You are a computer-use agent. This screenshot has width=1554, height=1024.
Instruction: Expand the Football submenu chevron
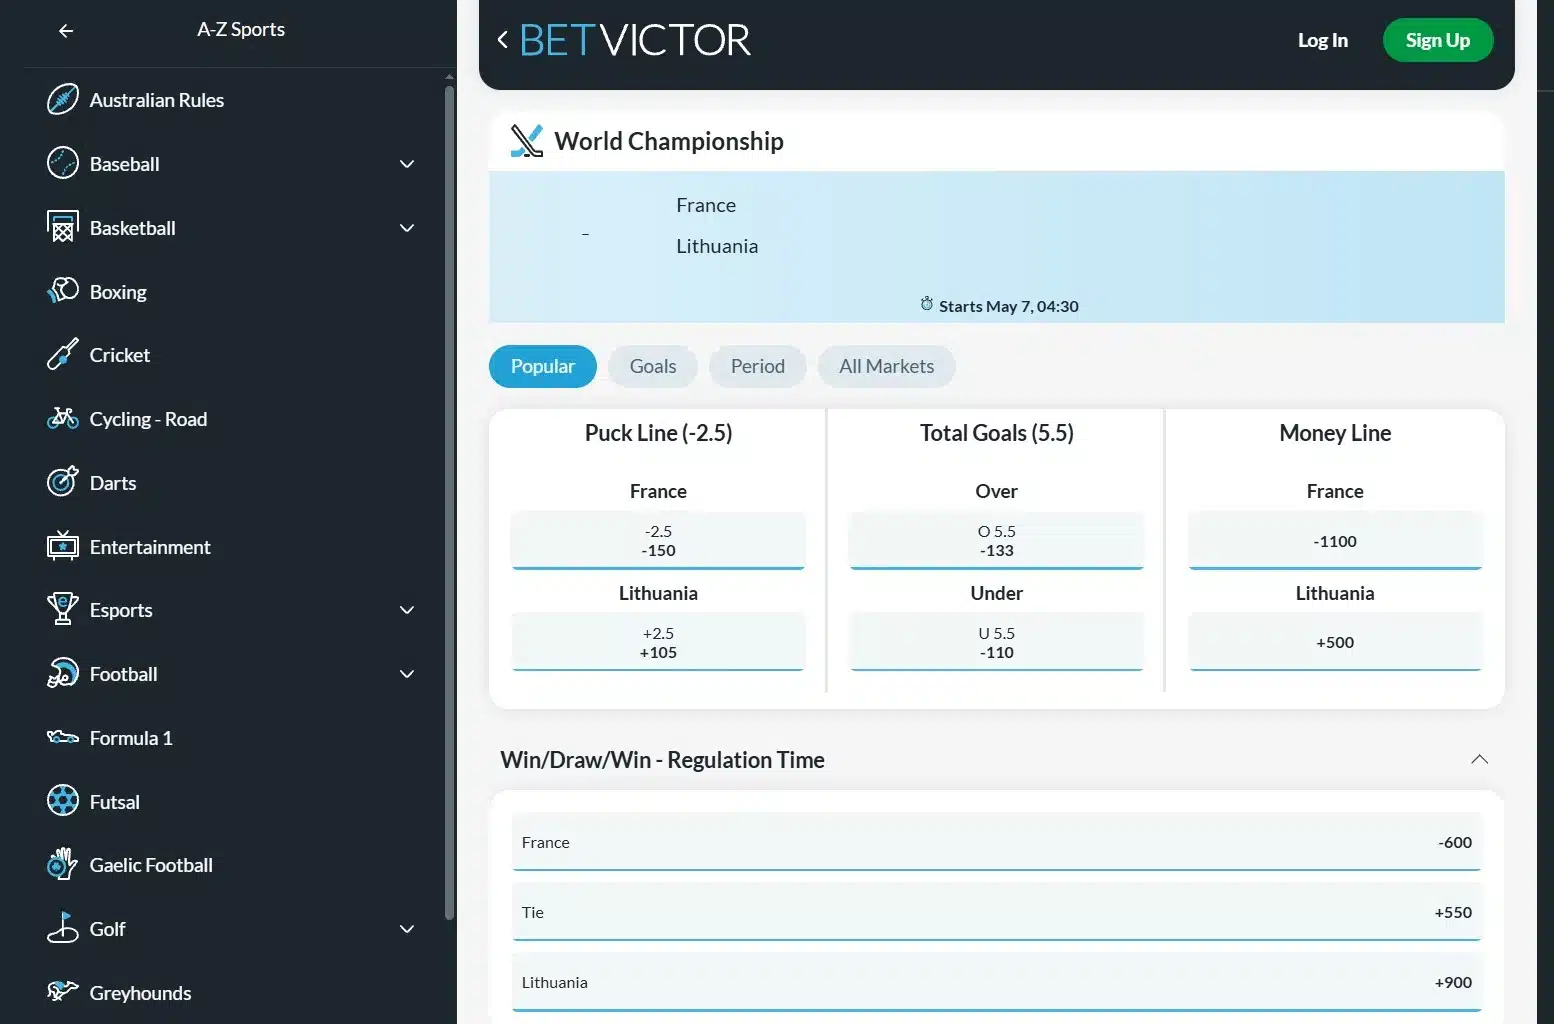[x=407, y=674]
